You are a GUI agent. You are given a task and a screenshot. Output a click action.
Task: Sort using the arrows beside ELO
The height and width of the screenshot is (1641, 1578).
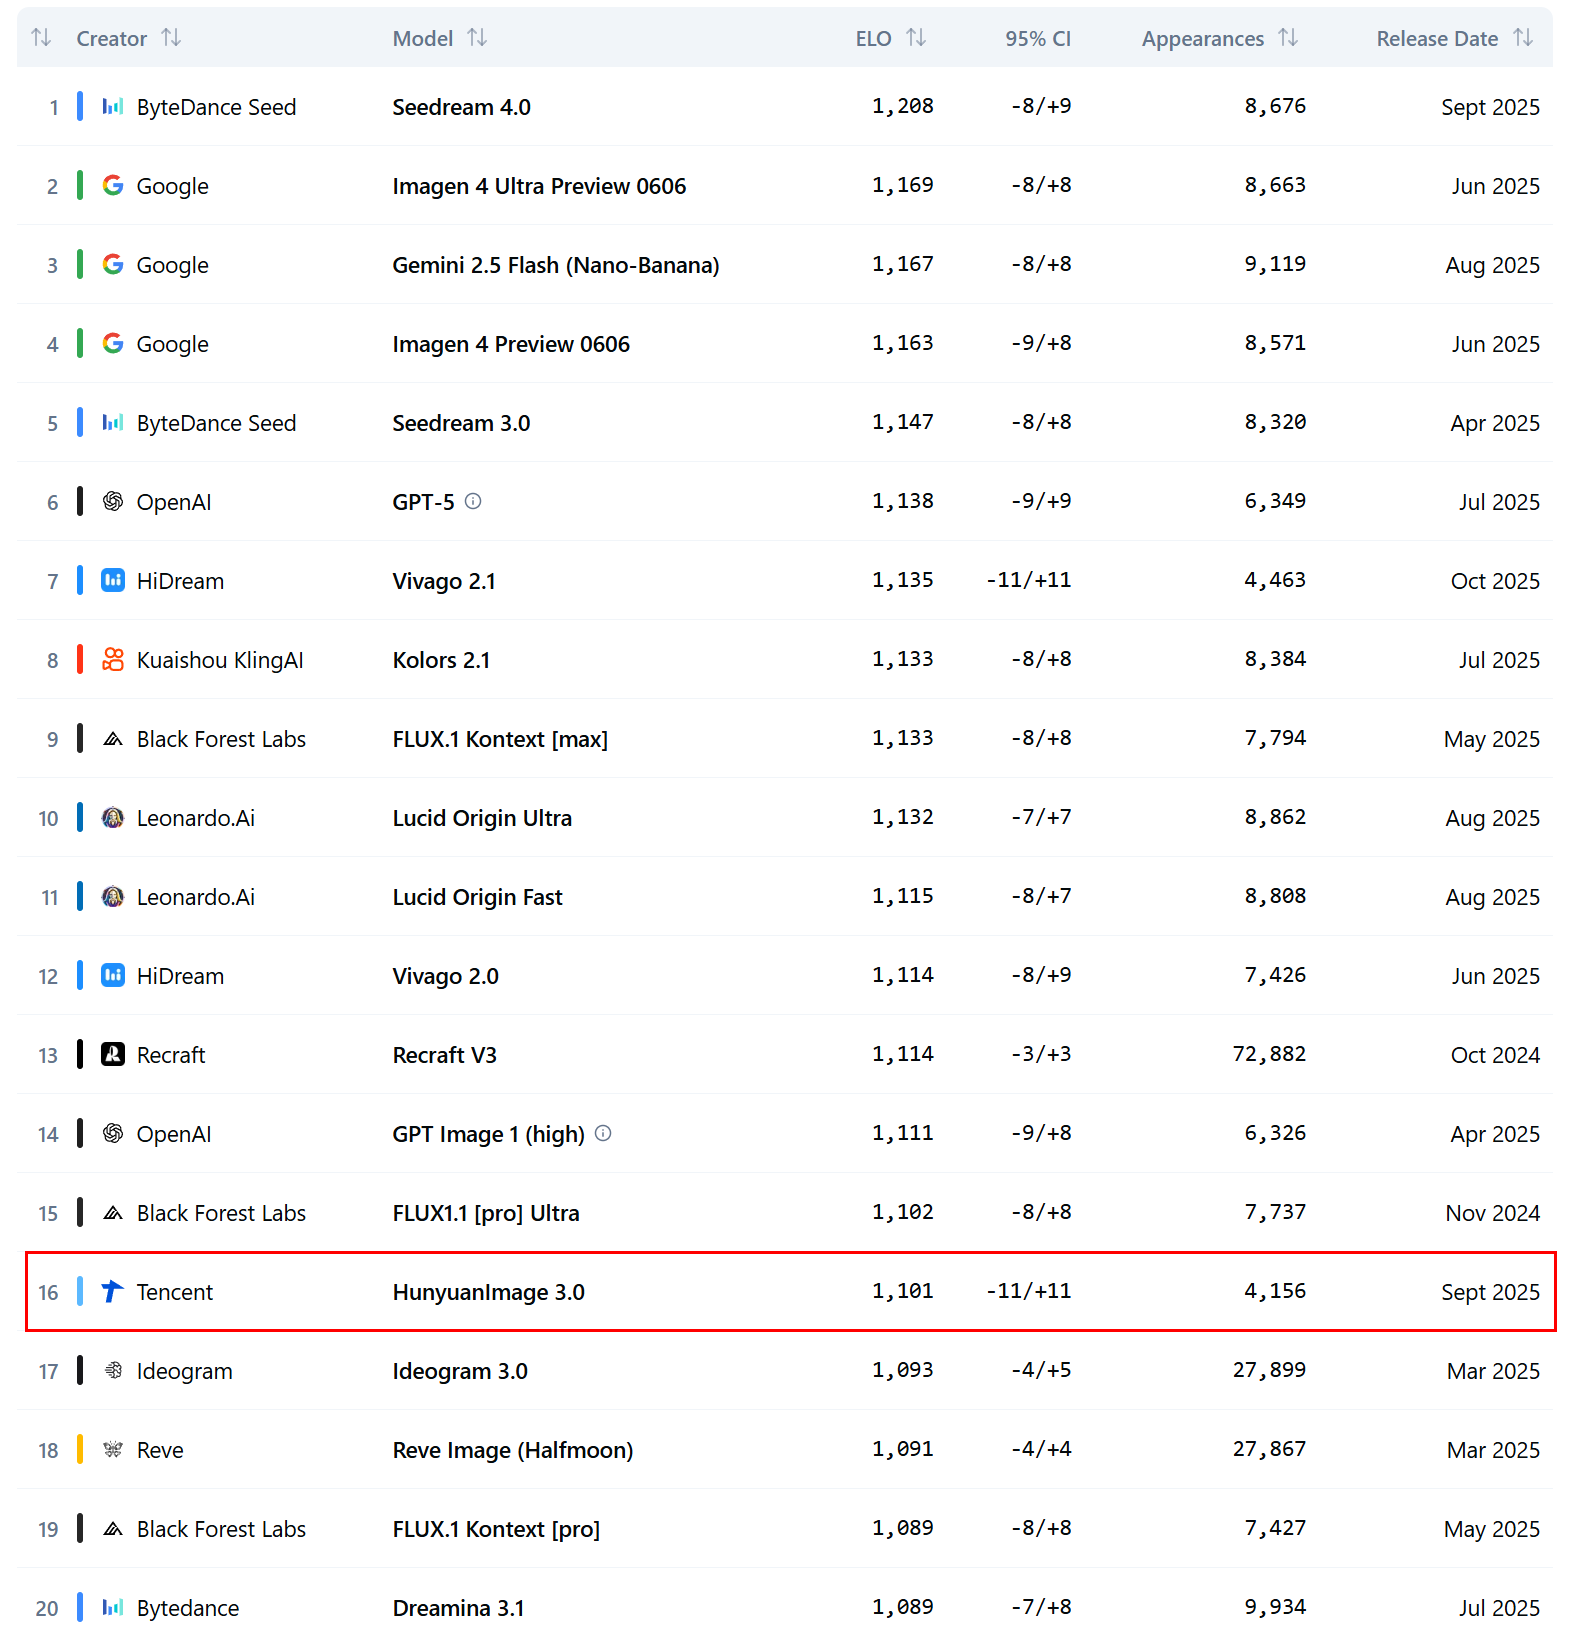[916, 38]
